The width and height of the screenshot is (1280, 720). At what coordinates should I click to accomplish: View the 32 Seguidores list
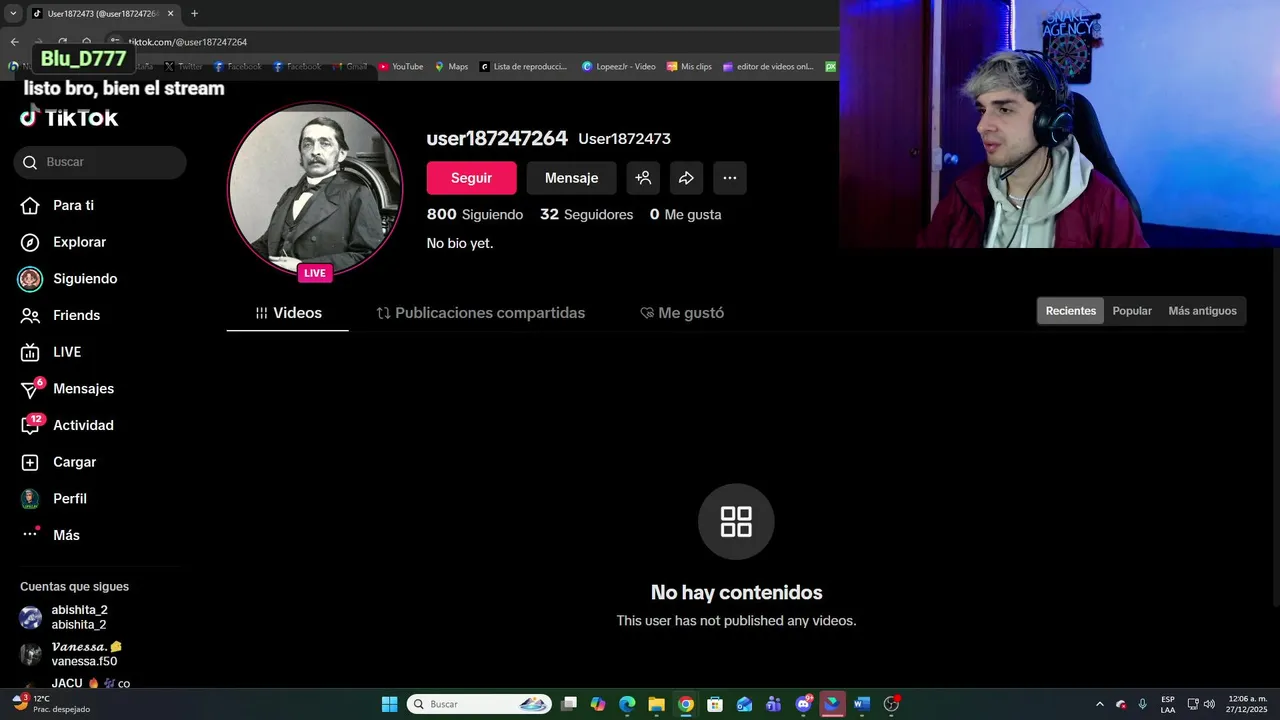(x=586, y=215)
